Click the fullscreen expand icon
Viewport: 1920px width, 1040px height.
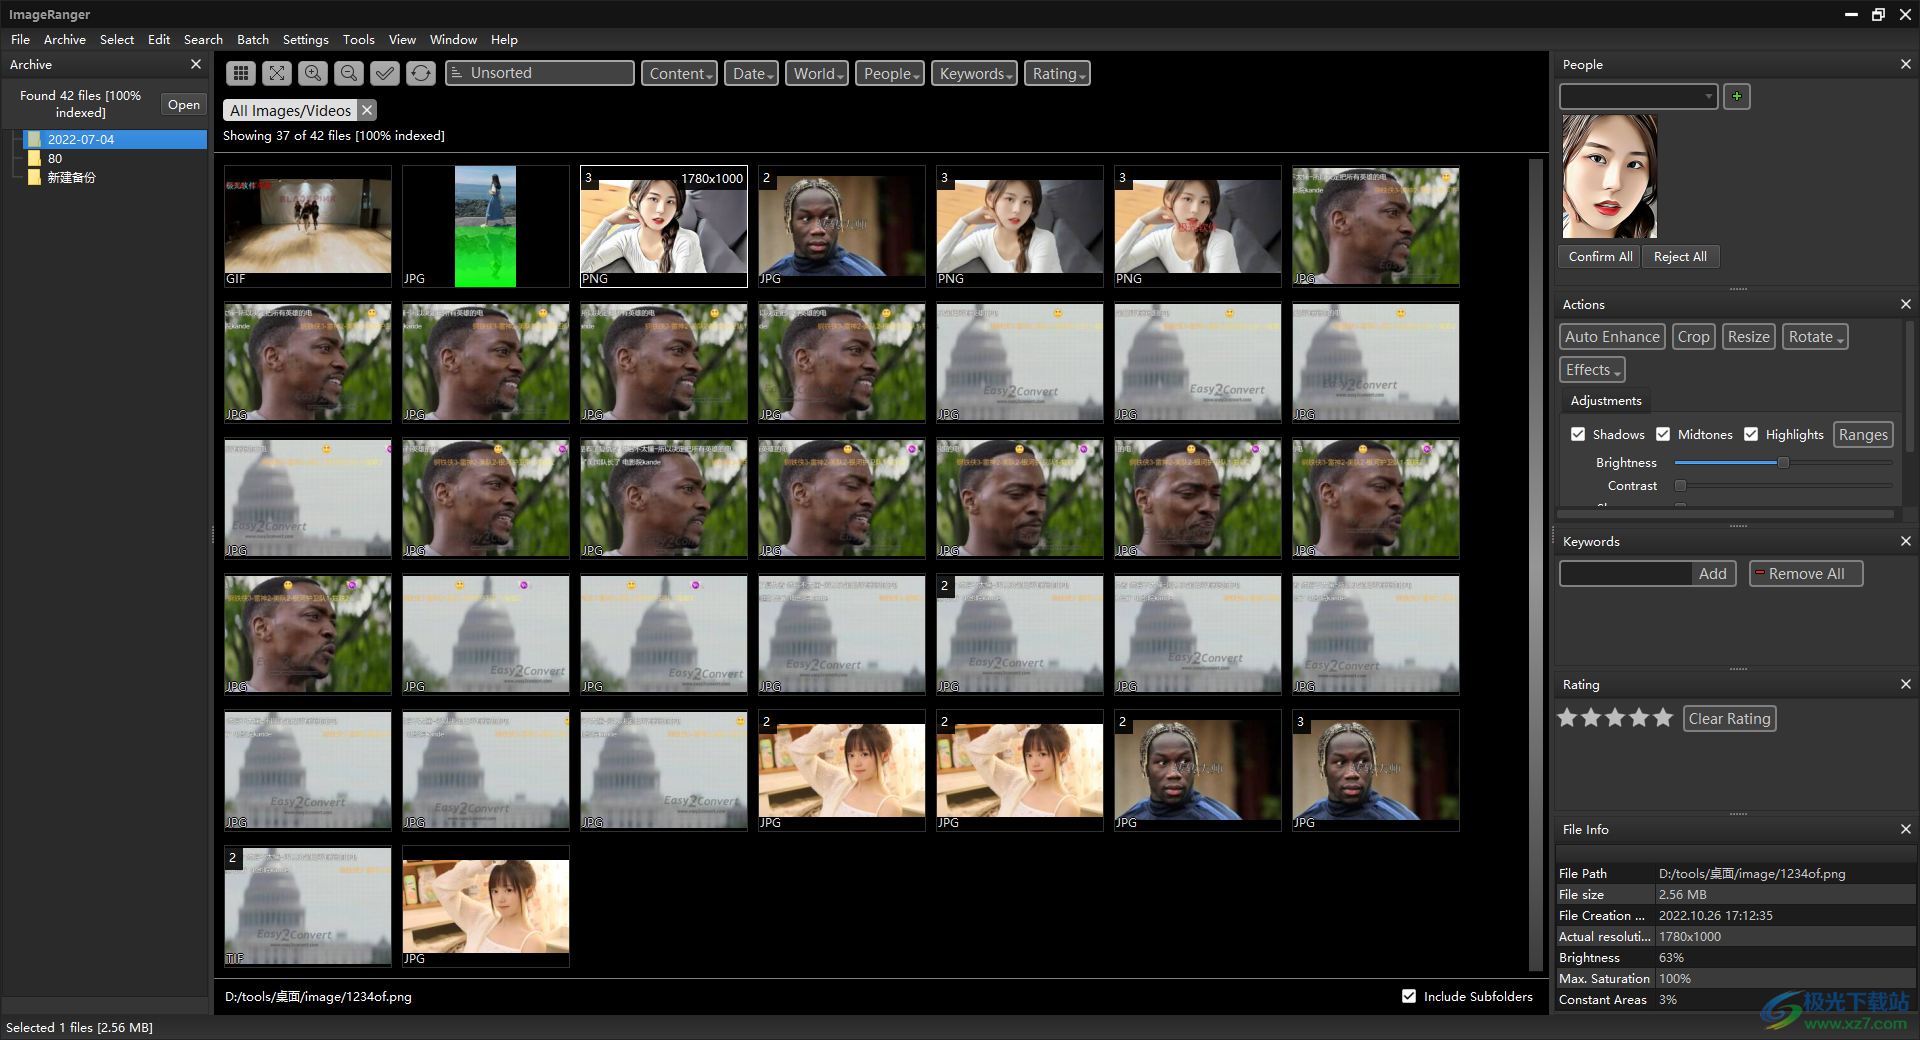click(276, 73)
